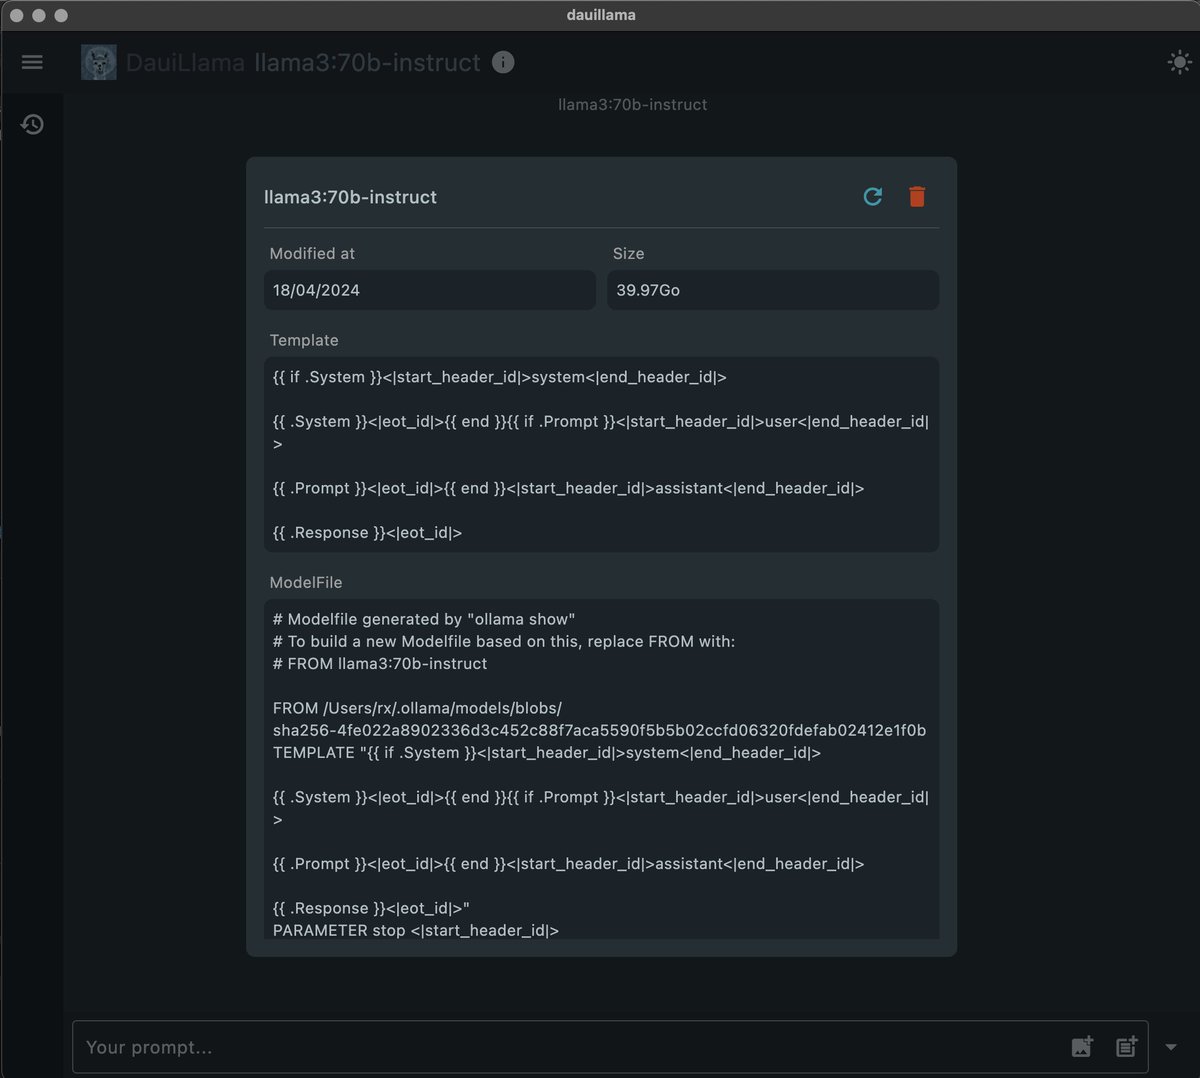Screen dimensions: 1200x1078
Task: Open the hamburger menu
Action: pos(32,62)
